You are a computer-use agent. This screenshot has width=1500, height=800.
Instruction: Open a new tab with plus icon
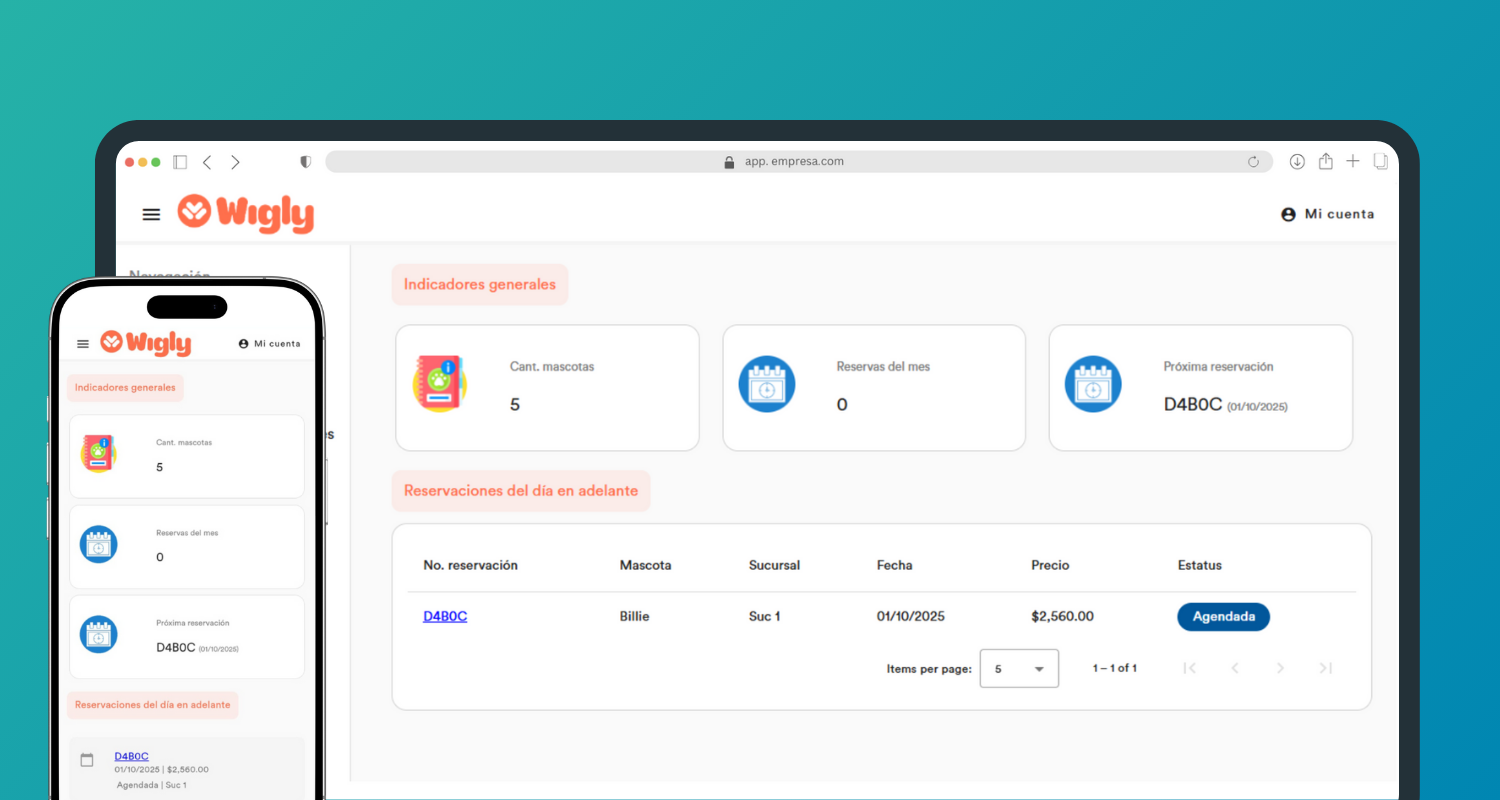click(x=1353, y=161)
